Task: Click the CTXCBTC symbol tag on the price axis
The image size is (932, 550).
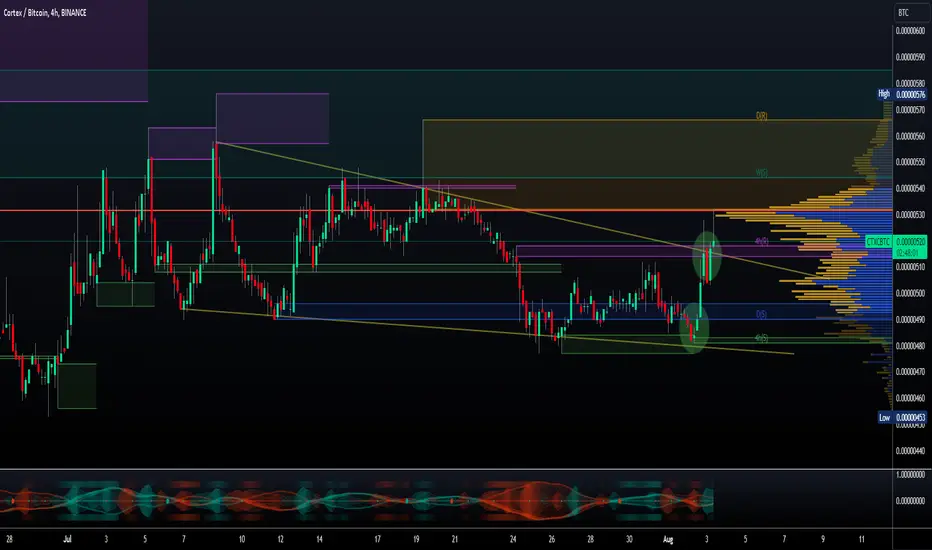Action: coord(879,242)
